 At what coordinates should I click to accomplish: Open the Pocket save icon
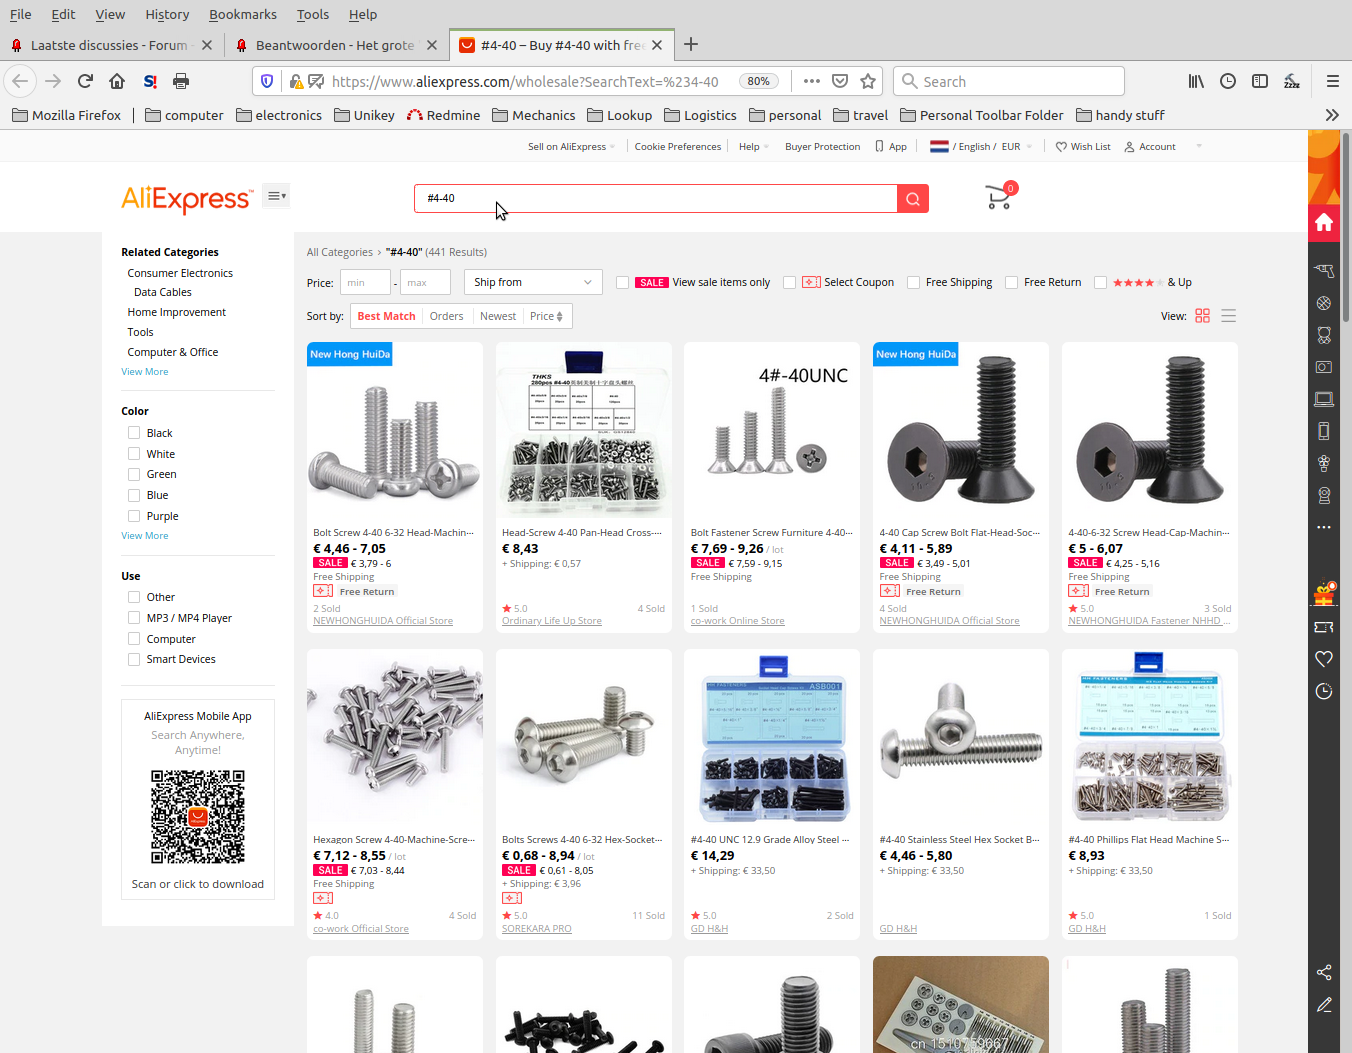click(840, 81)
